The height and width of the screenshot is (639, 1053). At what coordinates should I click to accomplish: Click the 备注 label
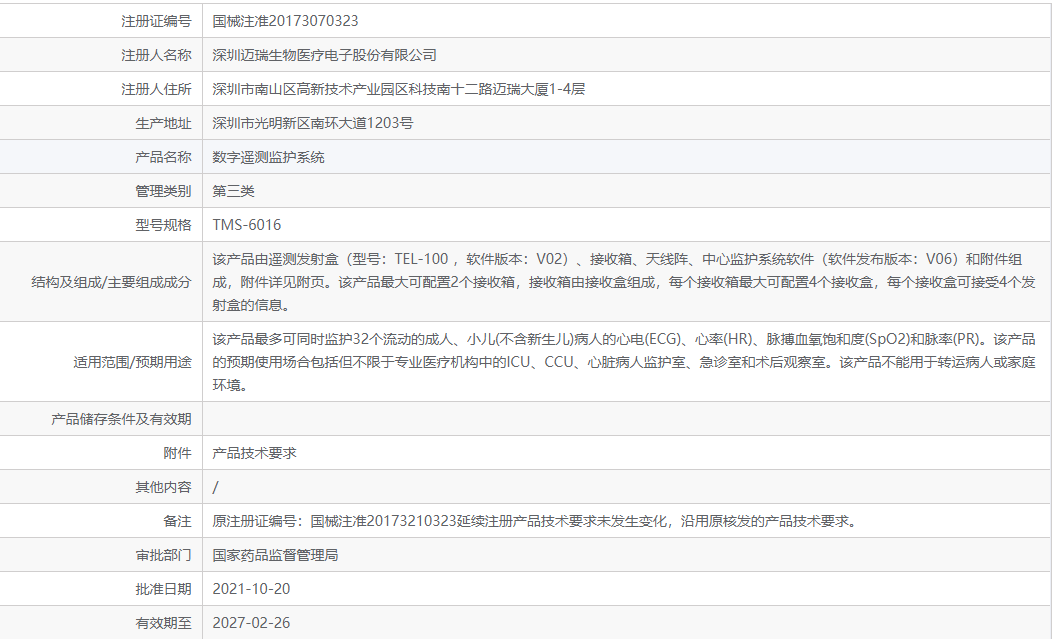177,522
